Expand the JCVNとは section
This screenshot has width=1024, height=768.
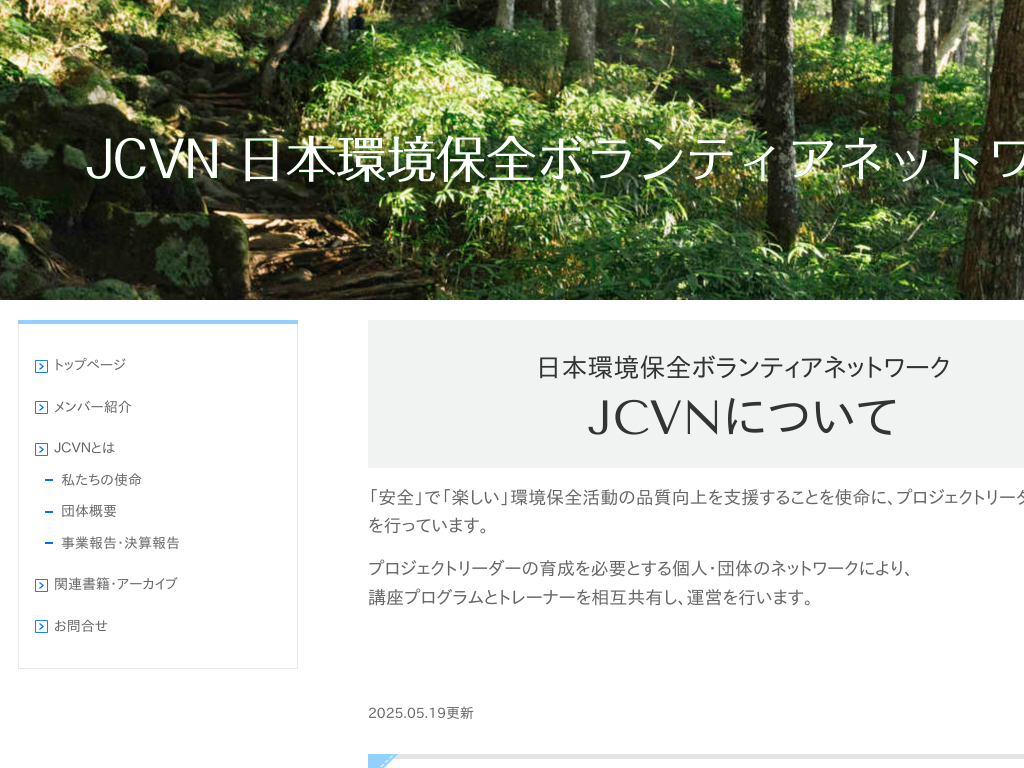85,448
